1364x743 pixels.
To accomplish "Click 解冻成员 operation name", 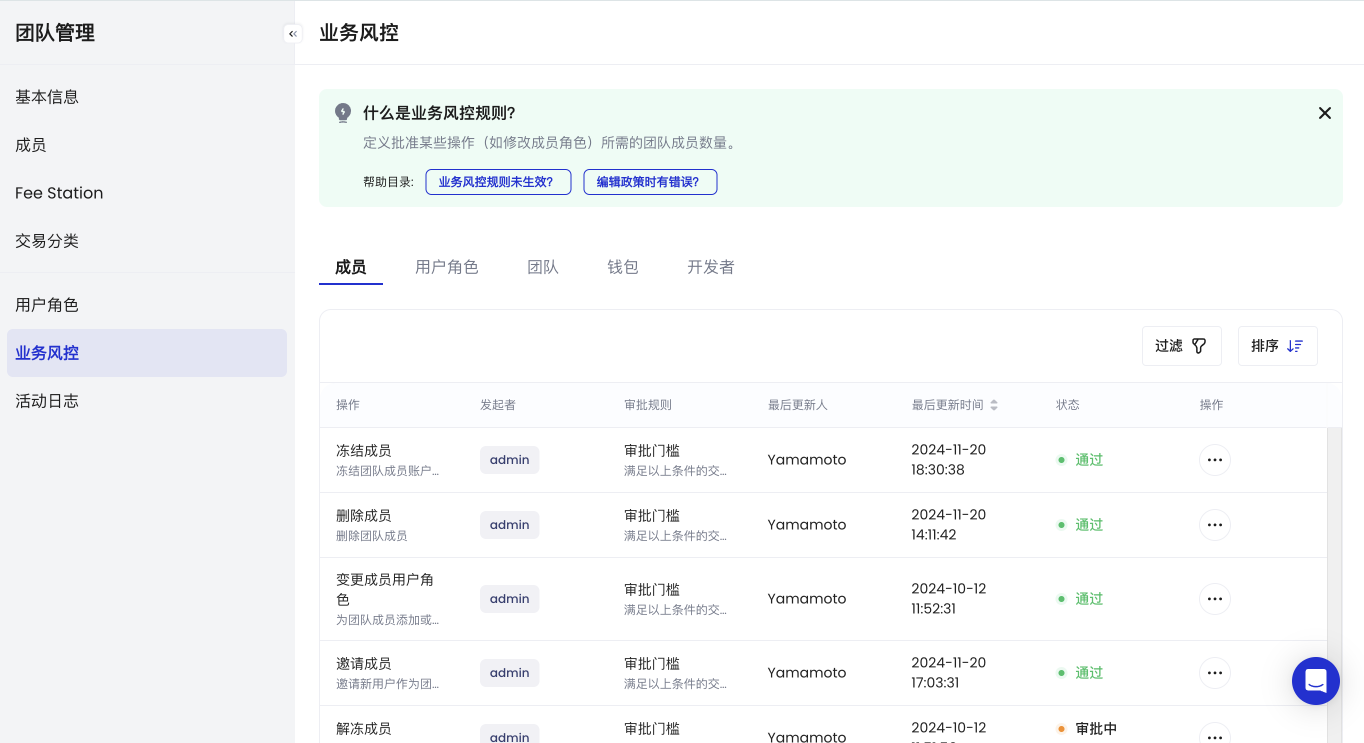I will coord(363,729).
